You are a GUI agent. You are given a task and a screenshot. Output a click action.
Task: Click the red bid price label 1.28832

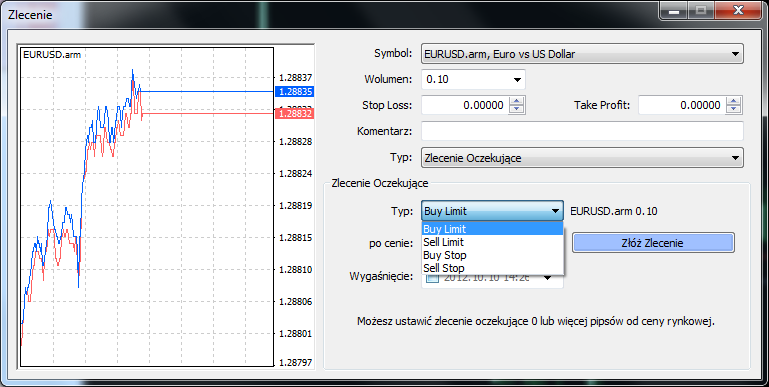[x=294, y=113]
